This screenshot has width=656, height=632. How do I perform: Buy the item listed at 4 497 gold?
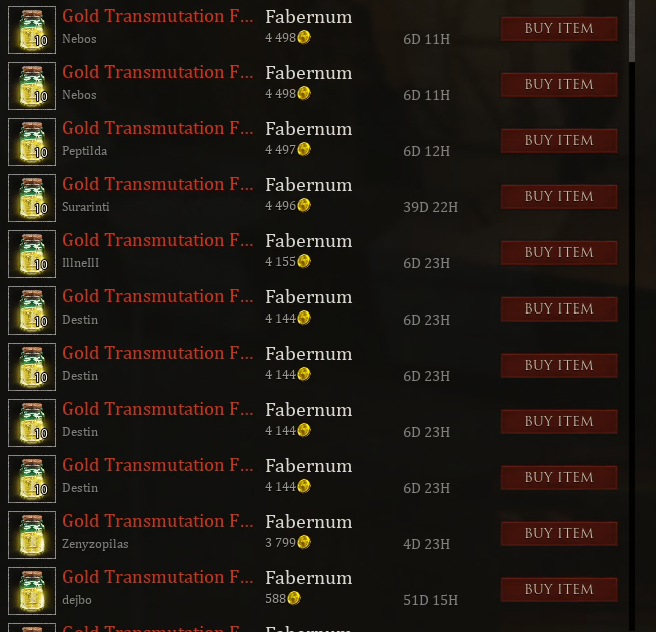coord(559,141)
